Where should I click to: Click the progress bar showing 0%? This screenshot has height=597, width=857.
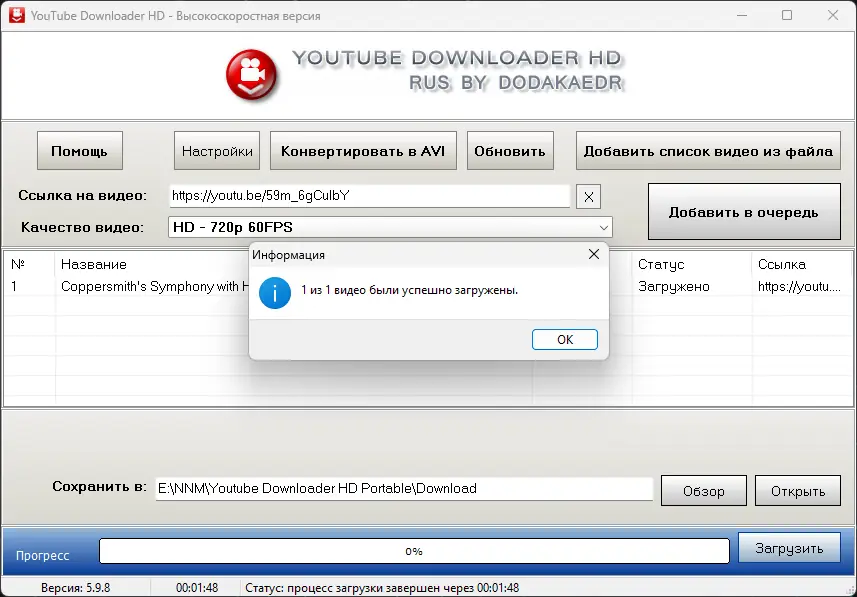point(413,548)
